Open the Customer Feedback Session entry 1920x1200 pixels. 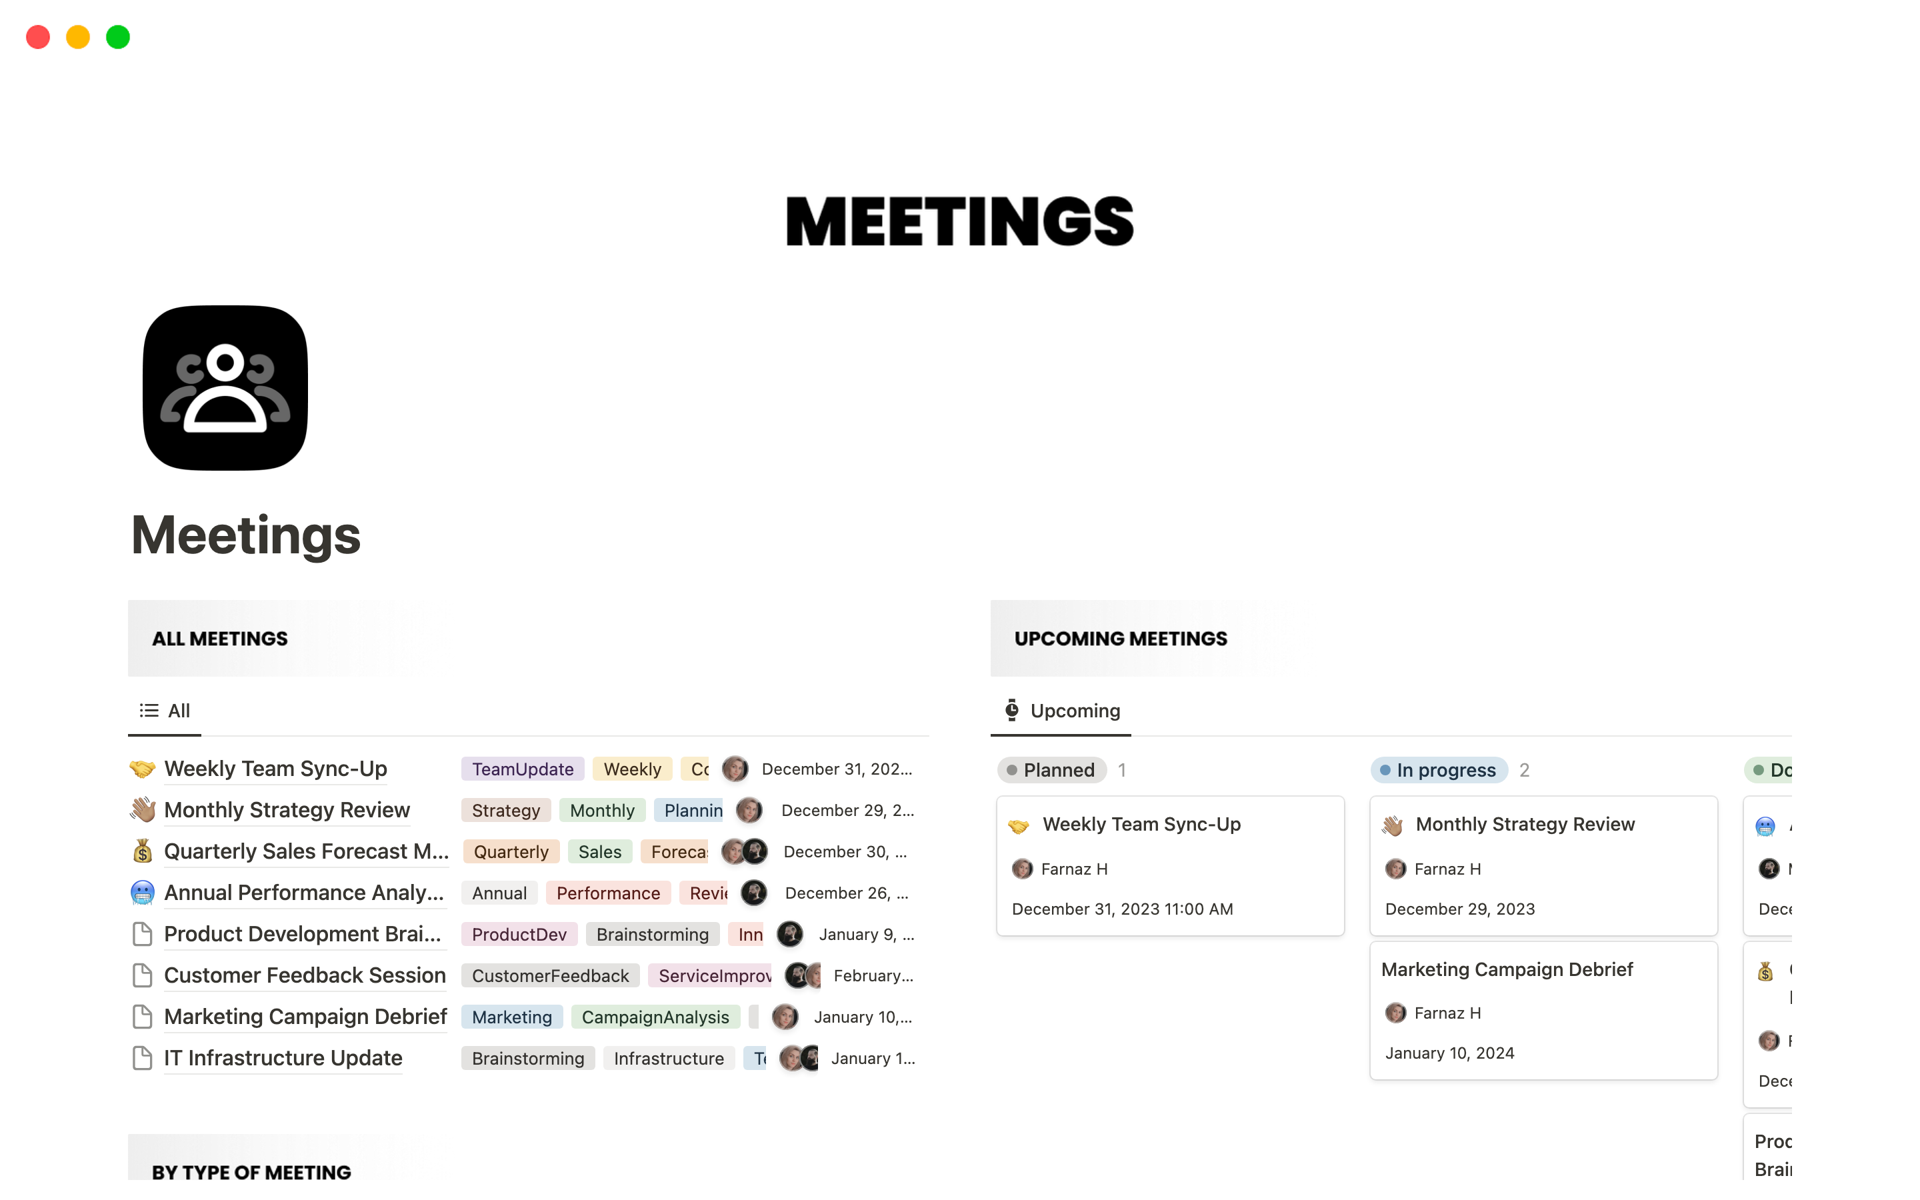click(304, 975)
